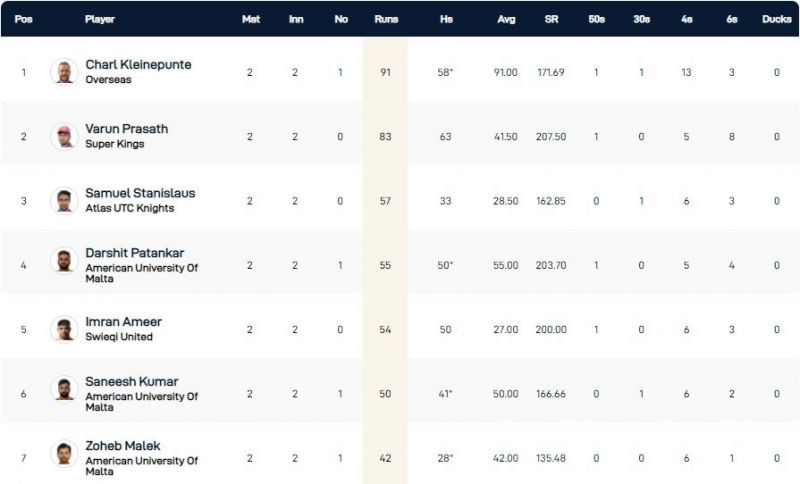Sort table by Runs column header
The height and width of the screenshot is (484, 800).
click(385, 19)
